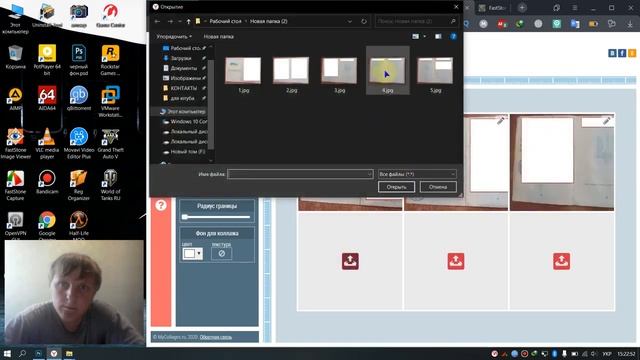Image resolution: width=640 pixels, height=360 pixels.
Task: Open dialog help question mark icon
Action: click(x=453, y=37)
